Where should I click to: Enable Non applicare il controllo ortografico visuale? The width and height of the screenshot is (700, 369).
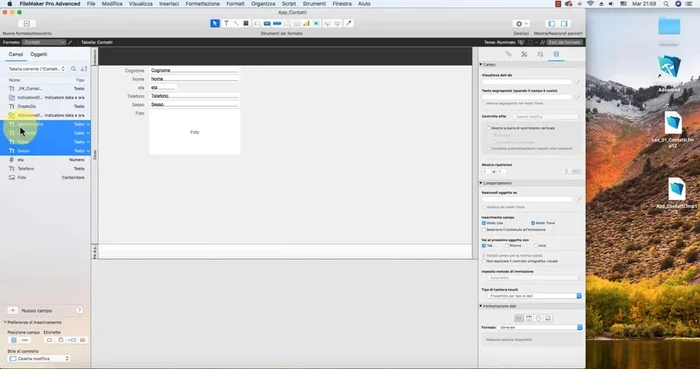[x=484, y=261]
